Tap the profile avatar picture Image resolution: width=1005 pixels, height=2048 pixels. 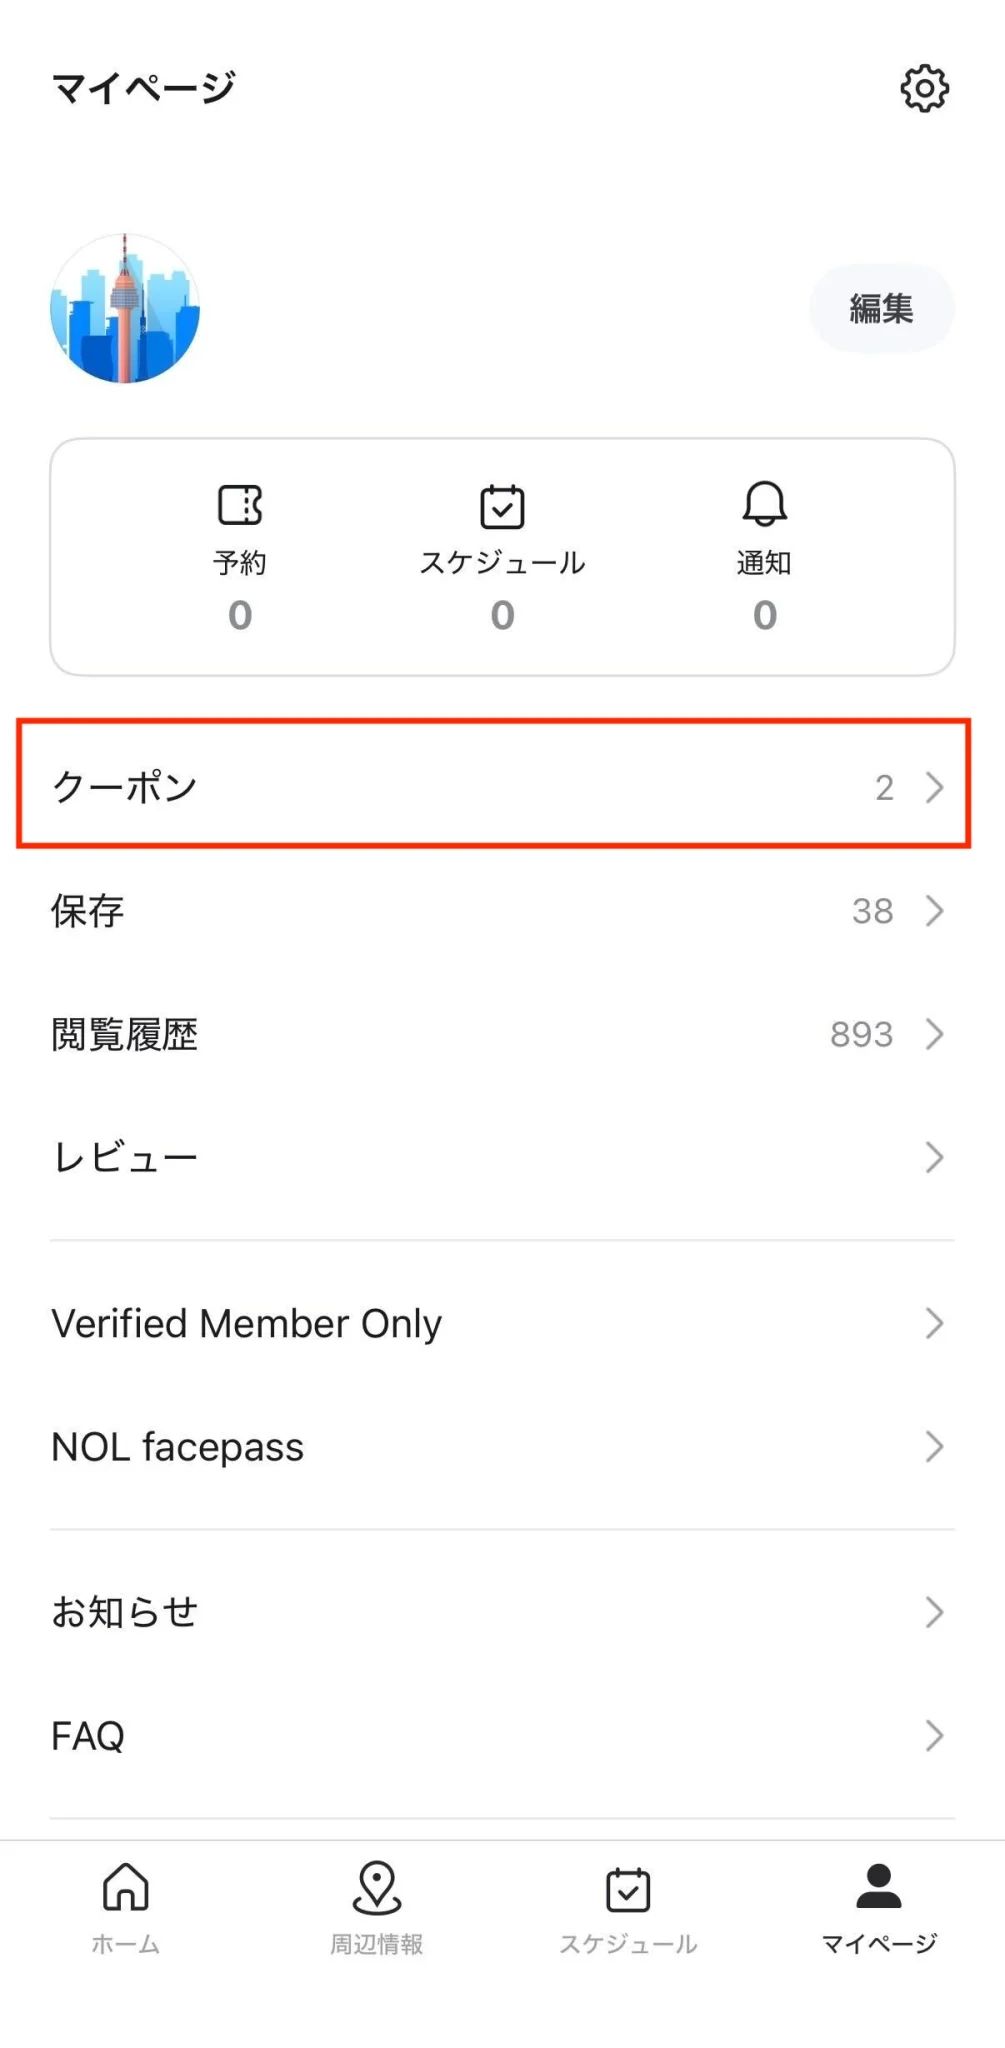125,309
